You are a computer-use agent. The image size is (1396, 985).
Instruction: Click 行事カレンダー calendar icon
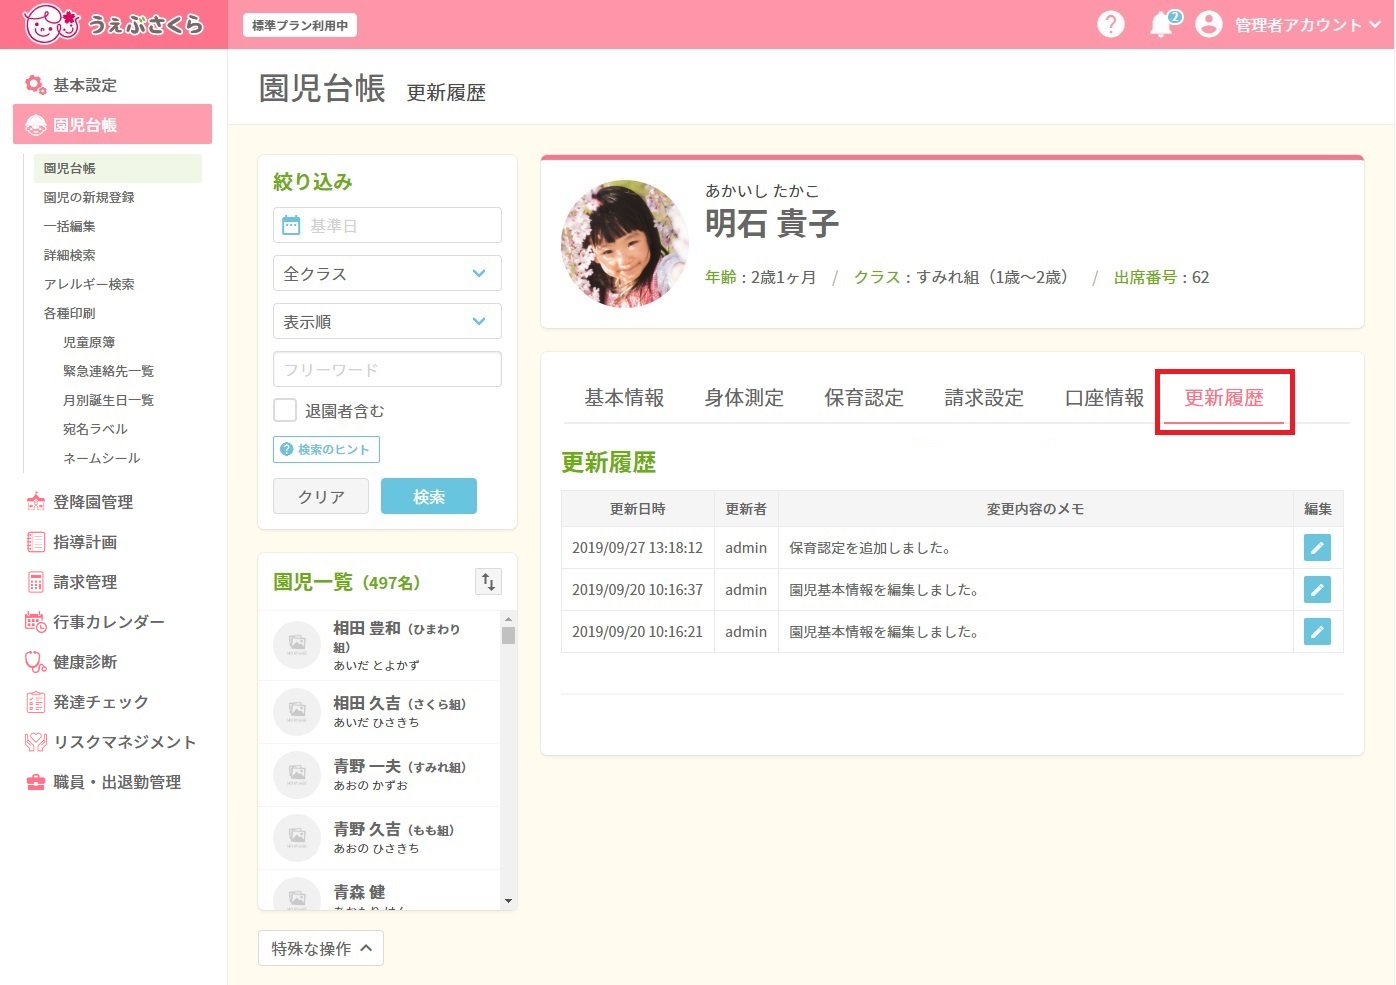pos(36,622)
